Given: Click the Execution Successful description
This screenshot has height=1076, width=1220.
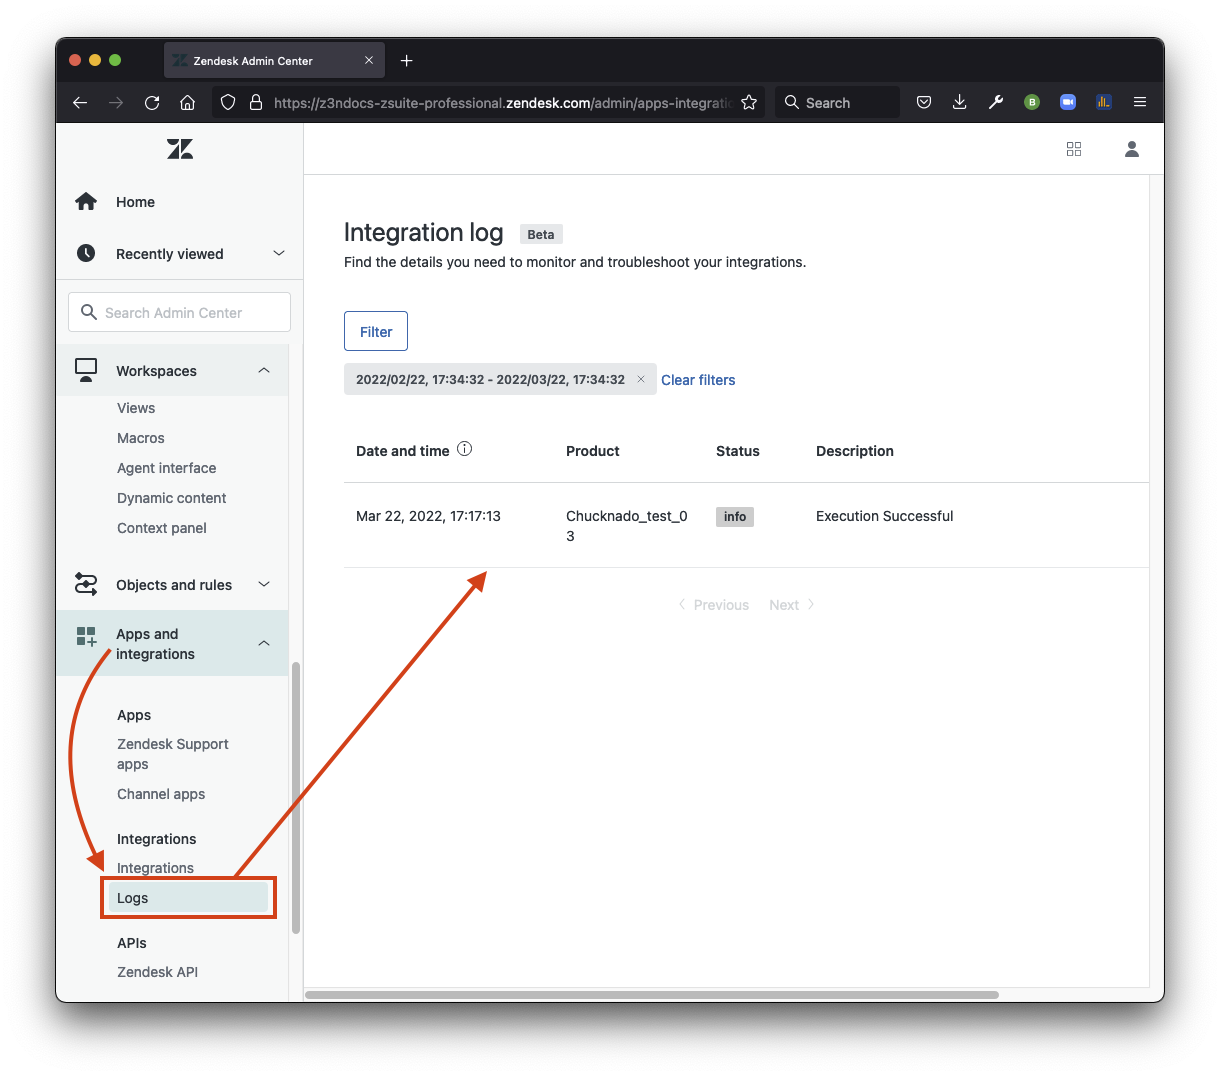Looking at the screenshot, I should [885, 516].
